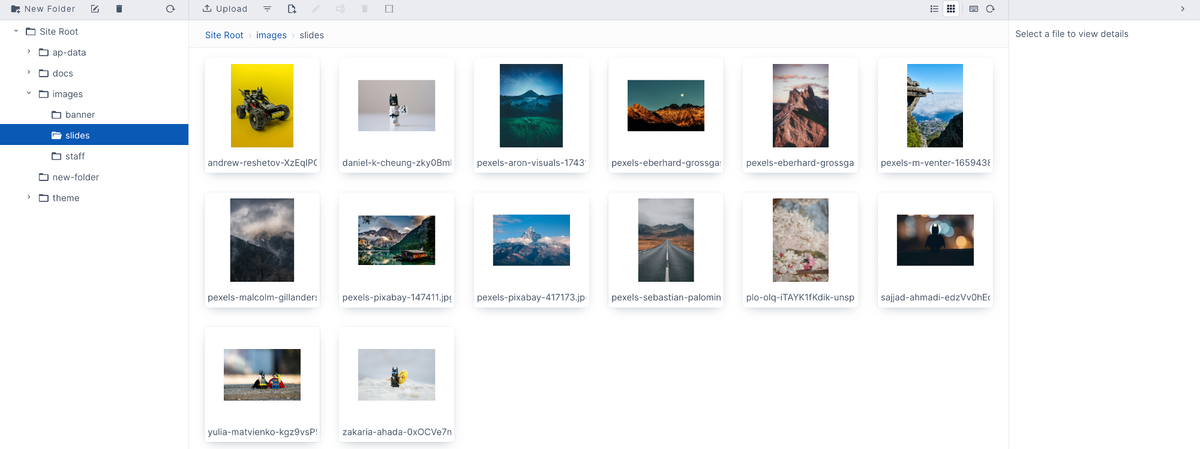
Task: Collapse the details panel with the chevron
Action: coord(1183,9)
